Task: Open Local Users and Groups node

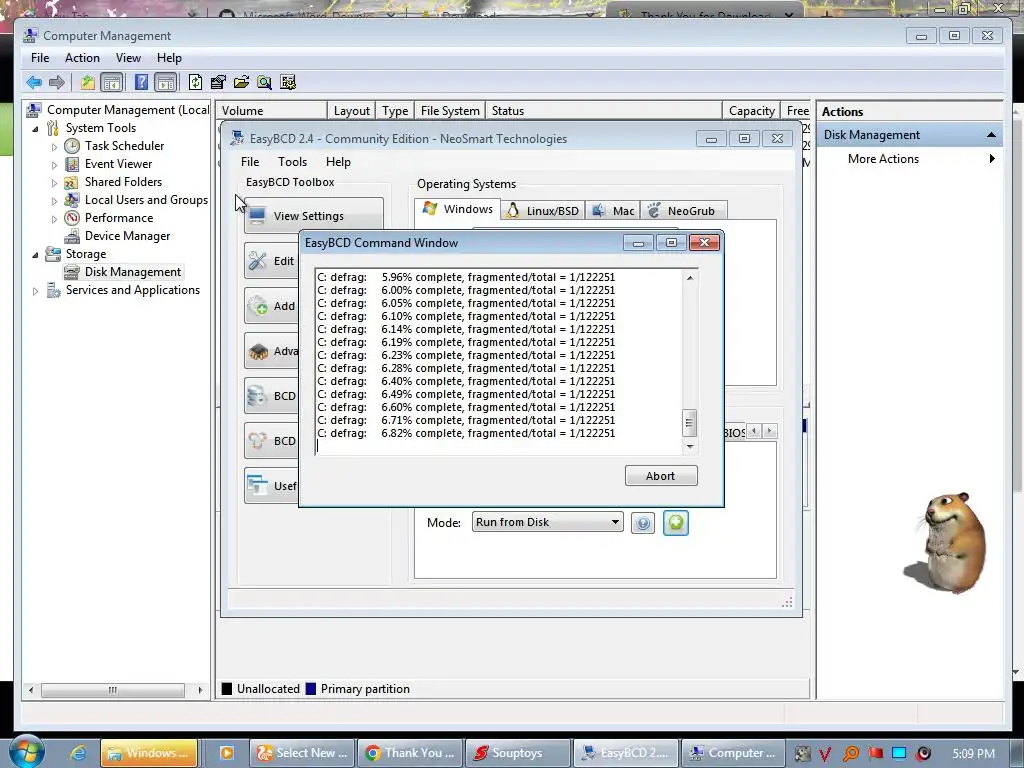Action: coord(146,200)
